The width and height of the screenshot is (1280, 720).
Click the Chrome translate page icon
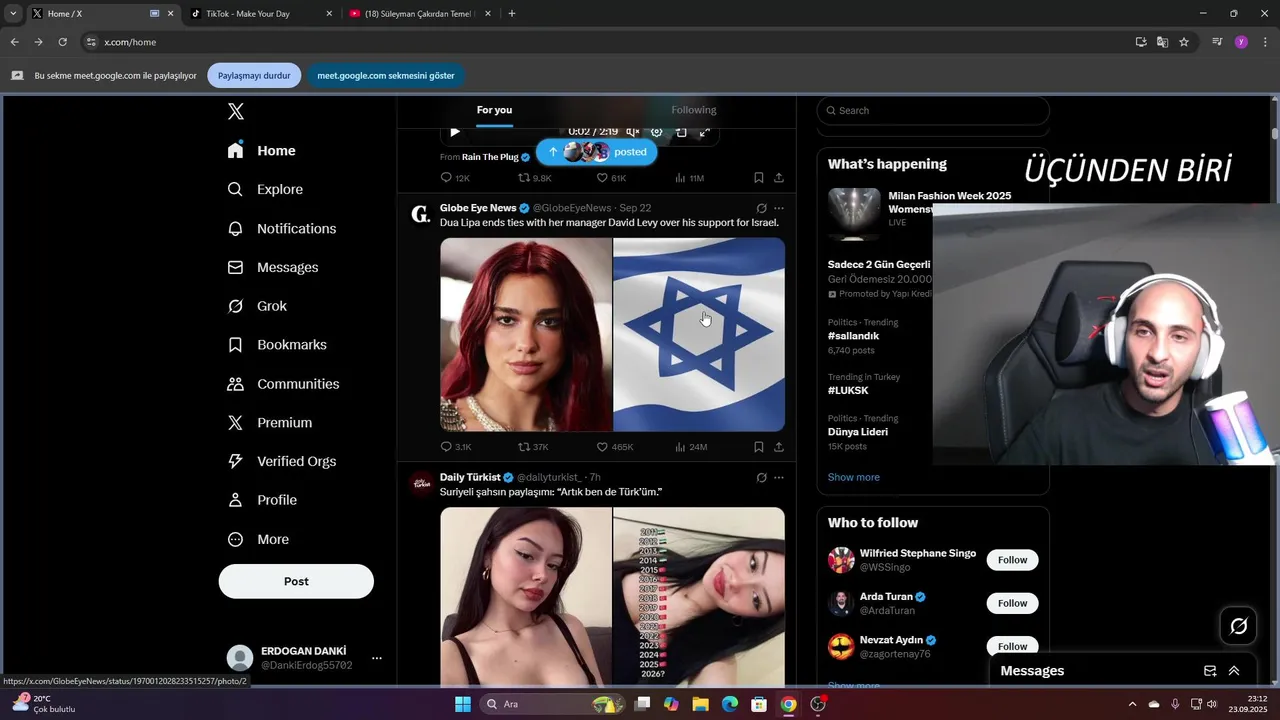coord(1162,42)
